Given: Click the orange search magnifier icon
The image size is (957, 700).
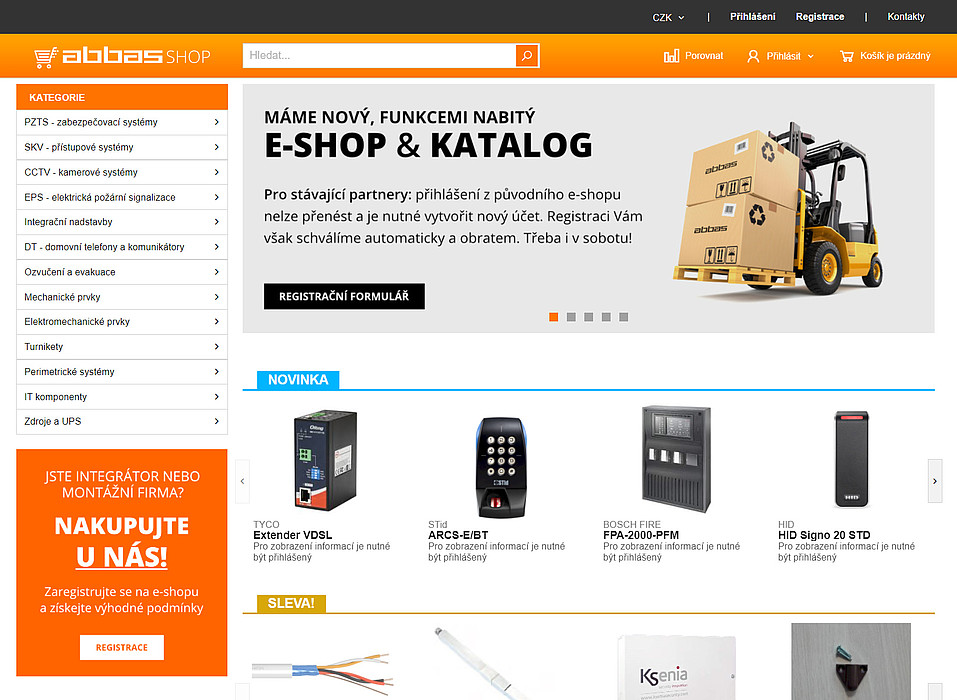Looking at the screenshot, I should point(527,56).
